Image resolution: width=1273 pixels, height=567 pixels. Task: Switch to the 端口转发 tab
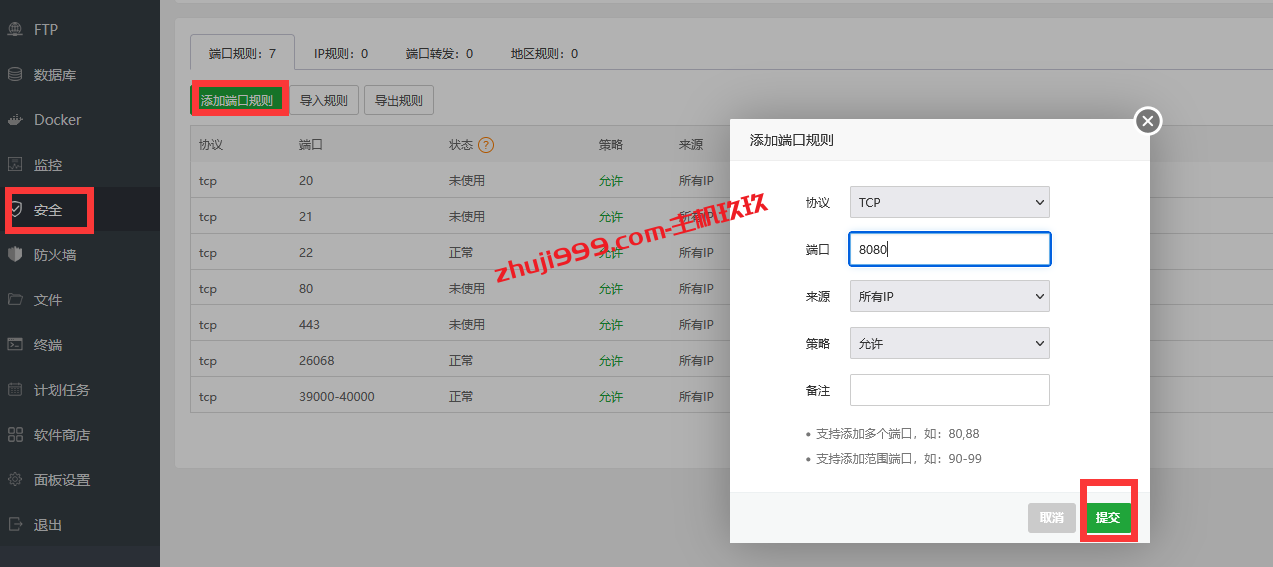(439, 53)
